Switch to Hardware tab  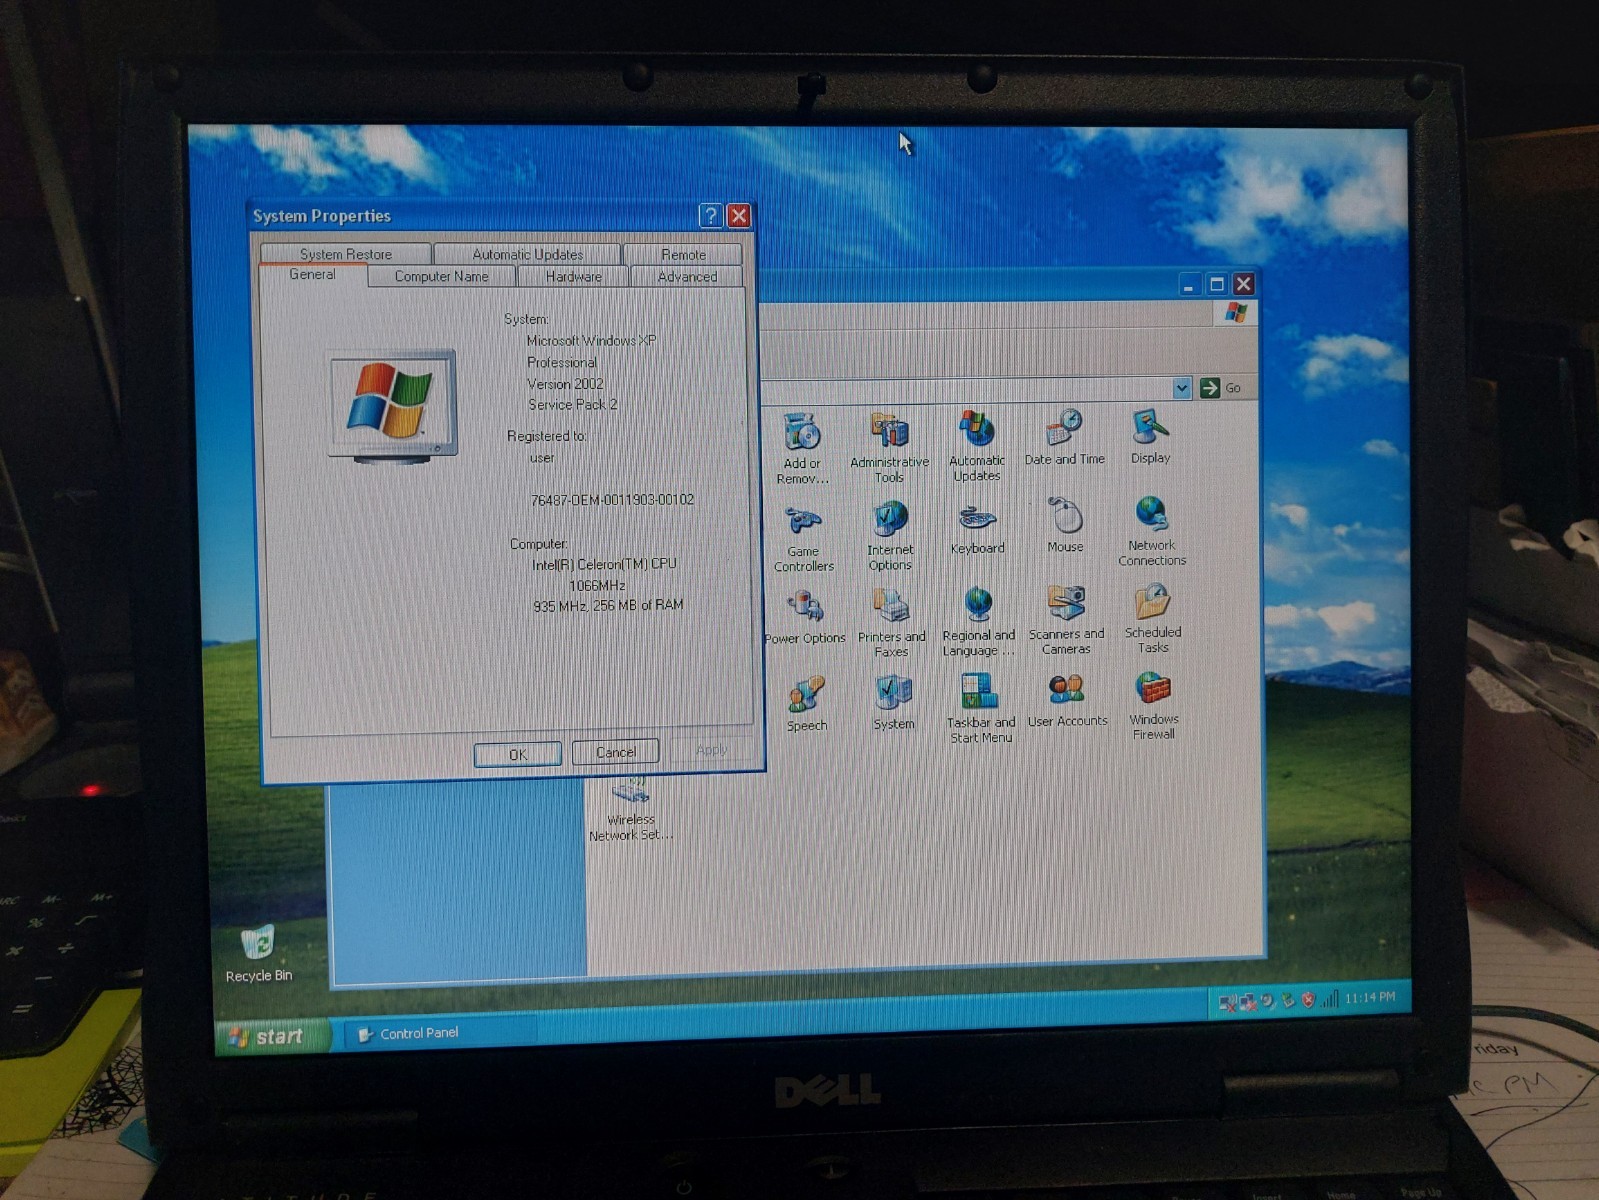click(573, 276)
